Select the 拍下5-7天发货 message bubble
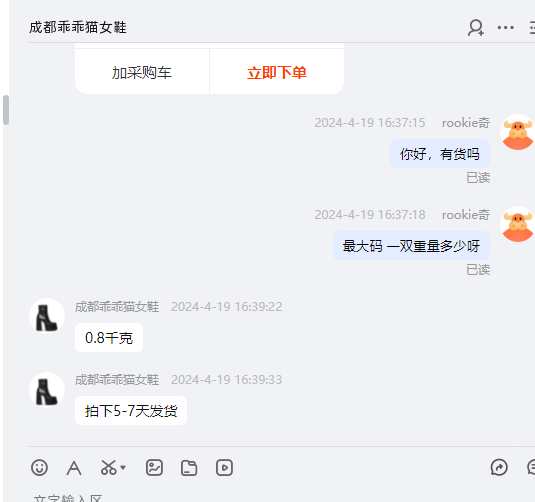The width and height of the screenshot is (535, 502). click(x=131, y=411)
